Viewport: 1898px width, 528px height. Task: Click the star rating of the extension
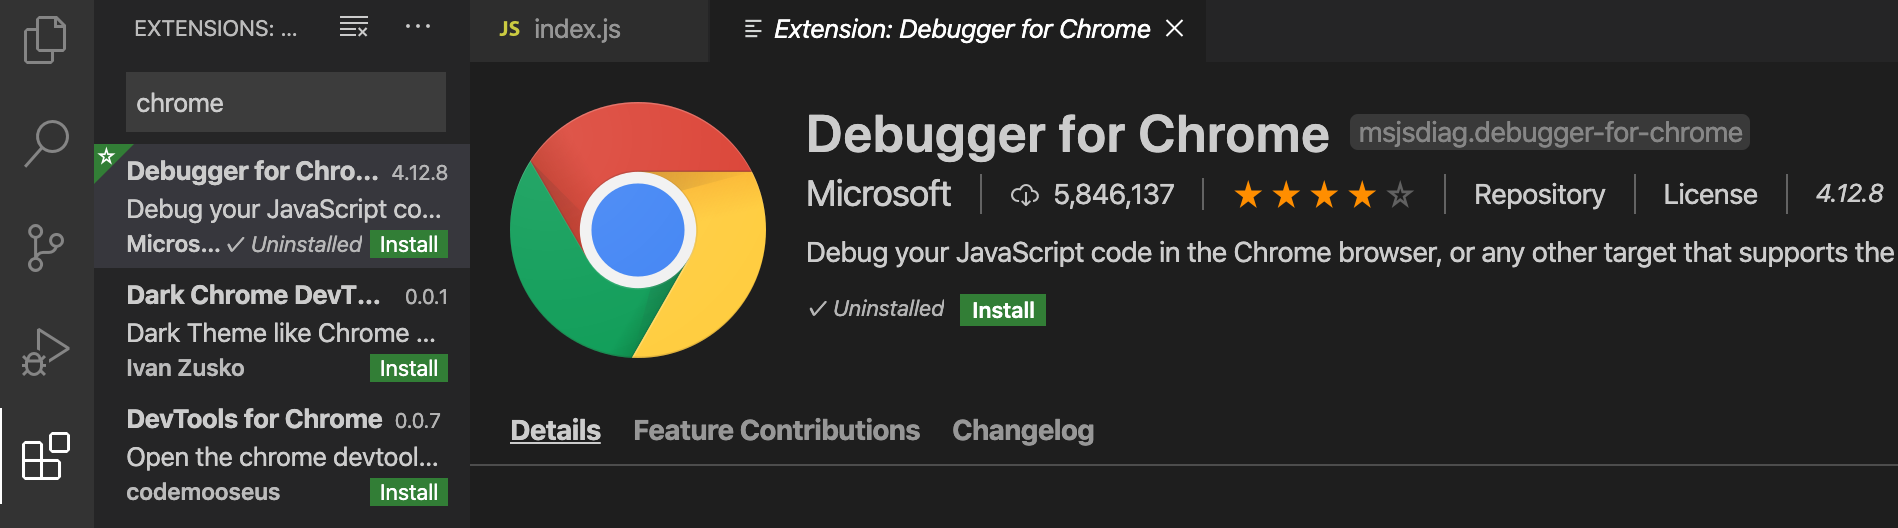[x=1323, y=195]
